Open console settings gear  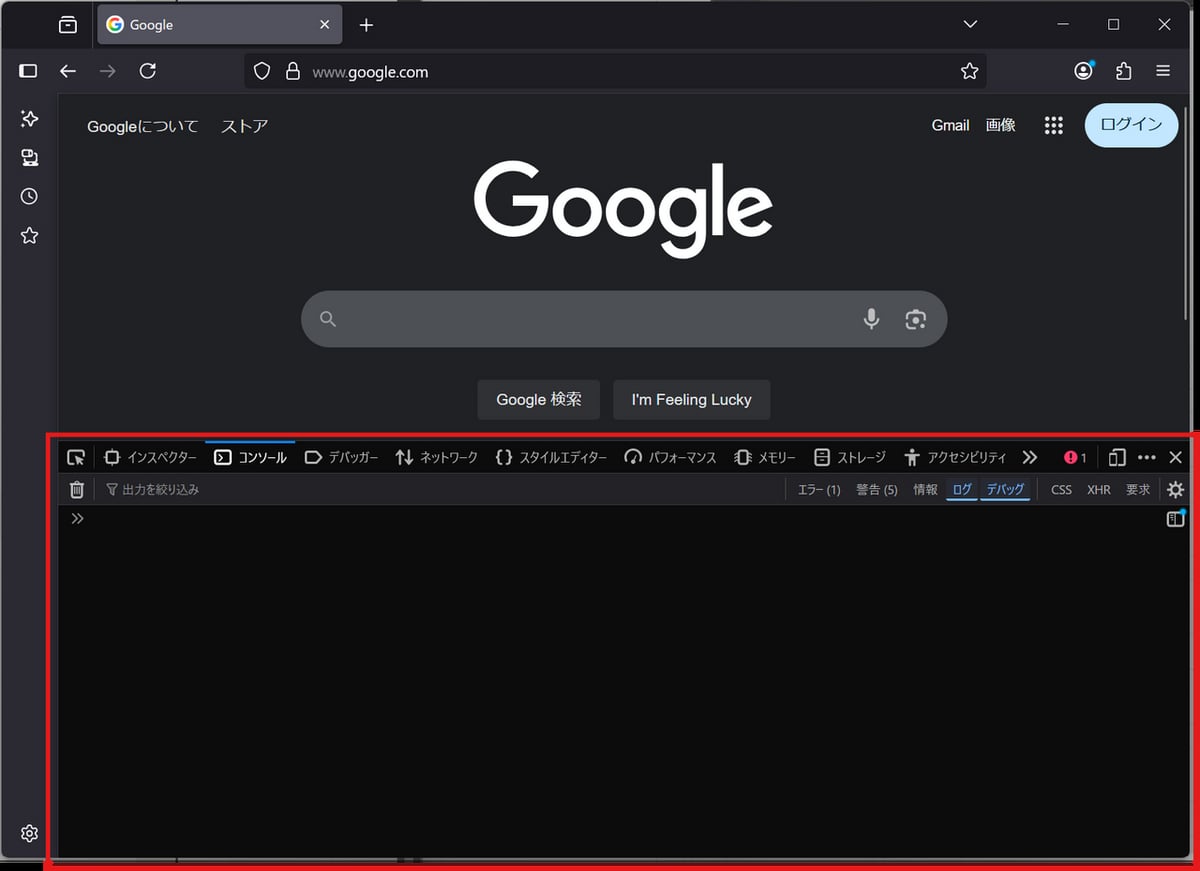coord(1175,489)
